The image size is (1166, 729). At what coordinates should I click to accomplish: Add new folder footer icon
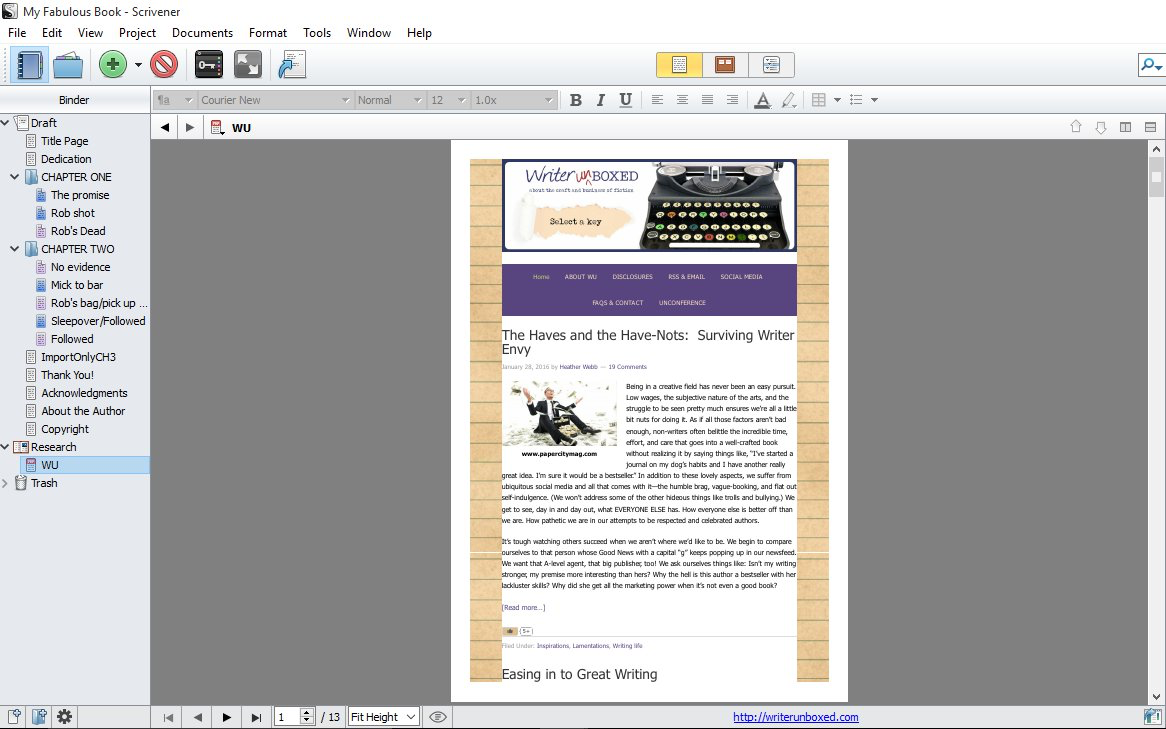coord(39,716)
